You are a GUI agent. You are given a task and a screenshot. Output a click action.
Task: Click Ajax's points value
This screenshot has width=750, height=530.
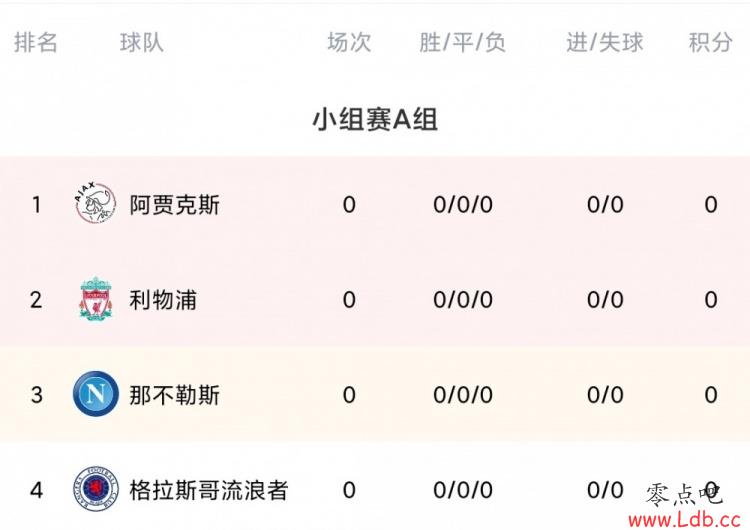tap(711, 205)
